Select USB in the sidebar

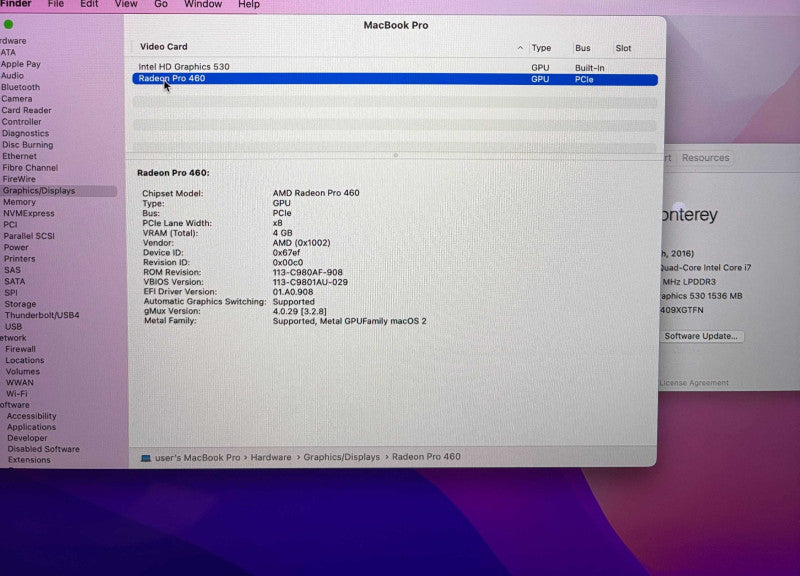click(13, 327)
